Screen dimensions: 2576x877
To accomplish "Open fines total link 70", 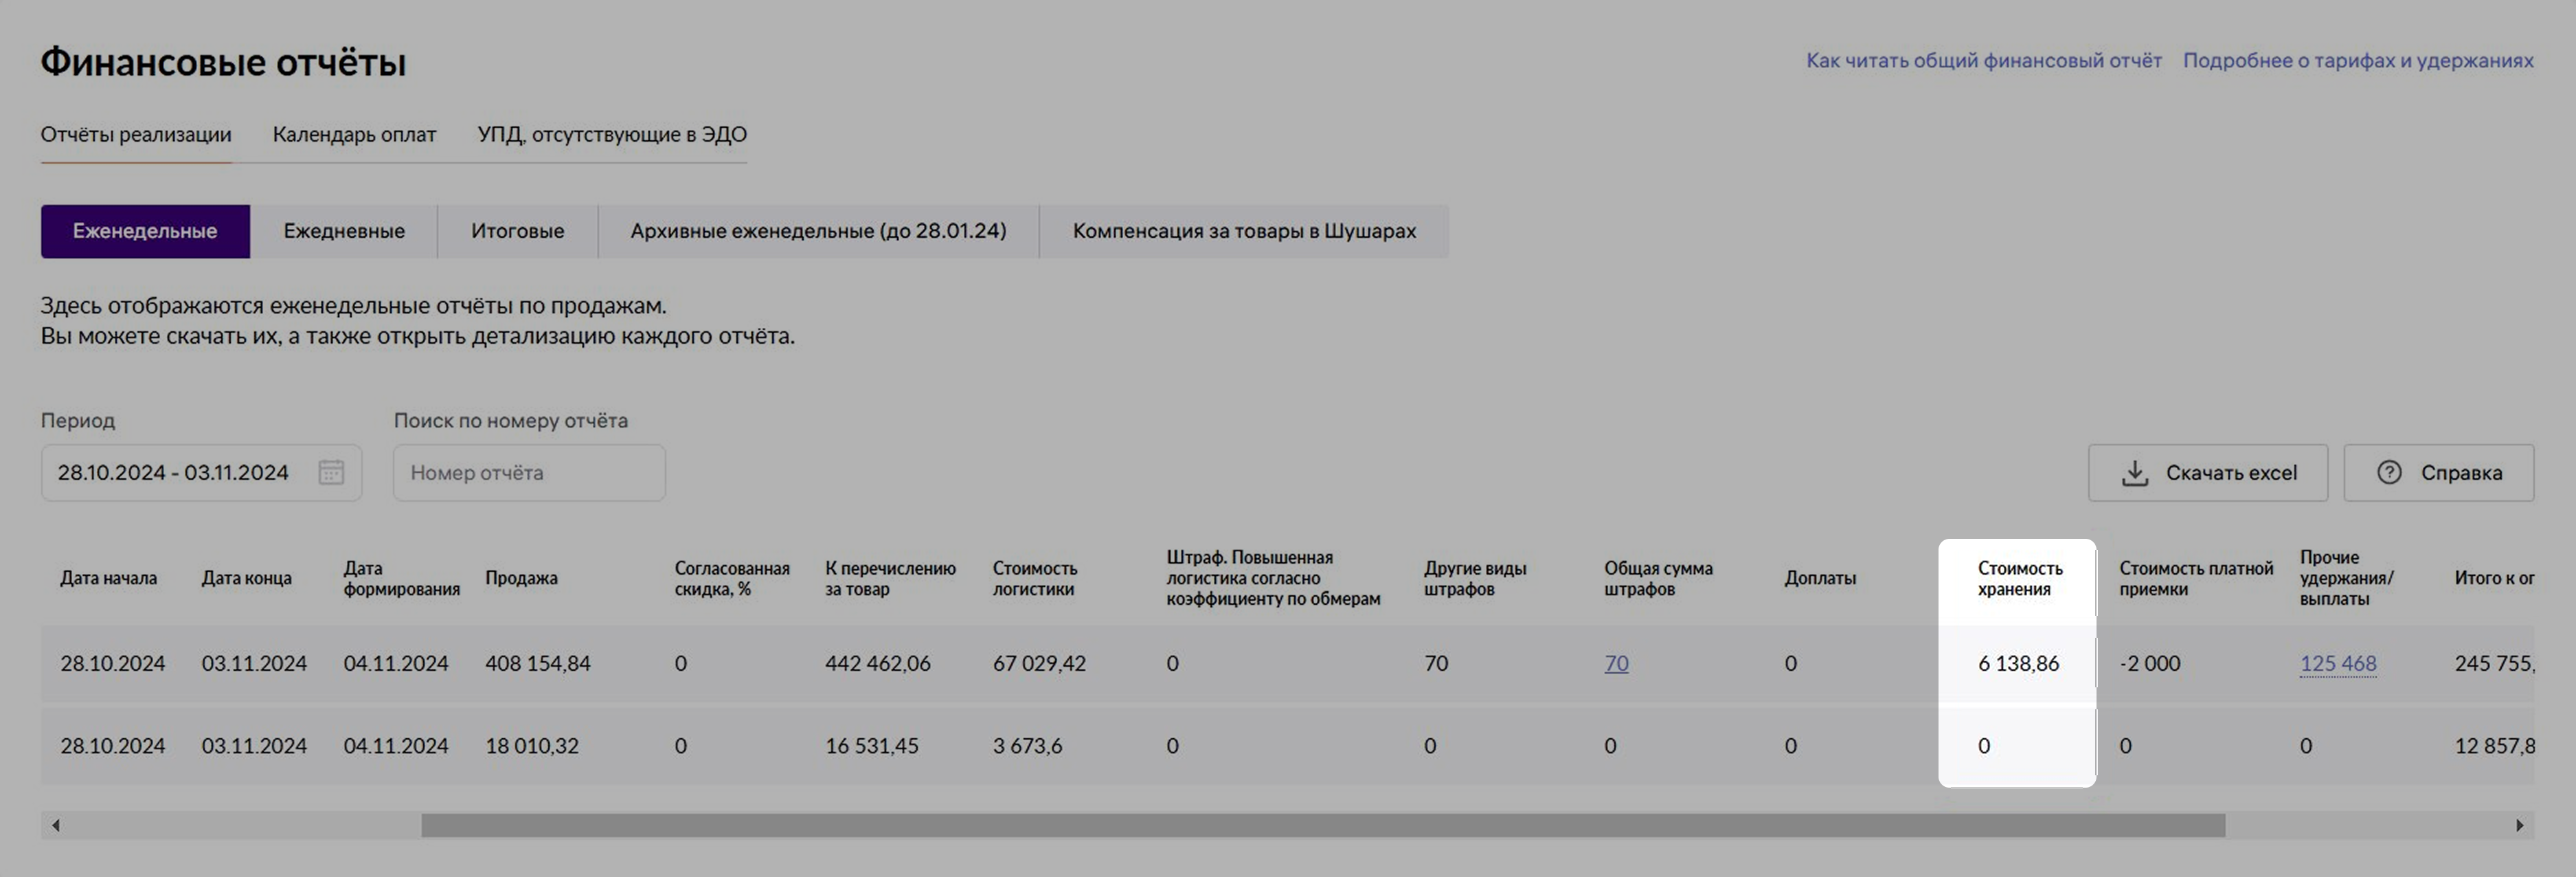I will [1616, 663].
